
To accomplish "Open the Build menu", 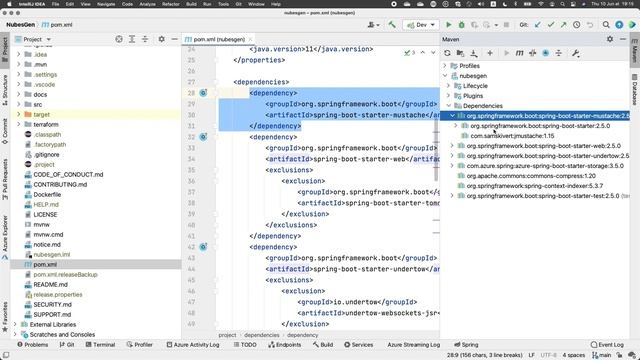I will click(191, 4).
